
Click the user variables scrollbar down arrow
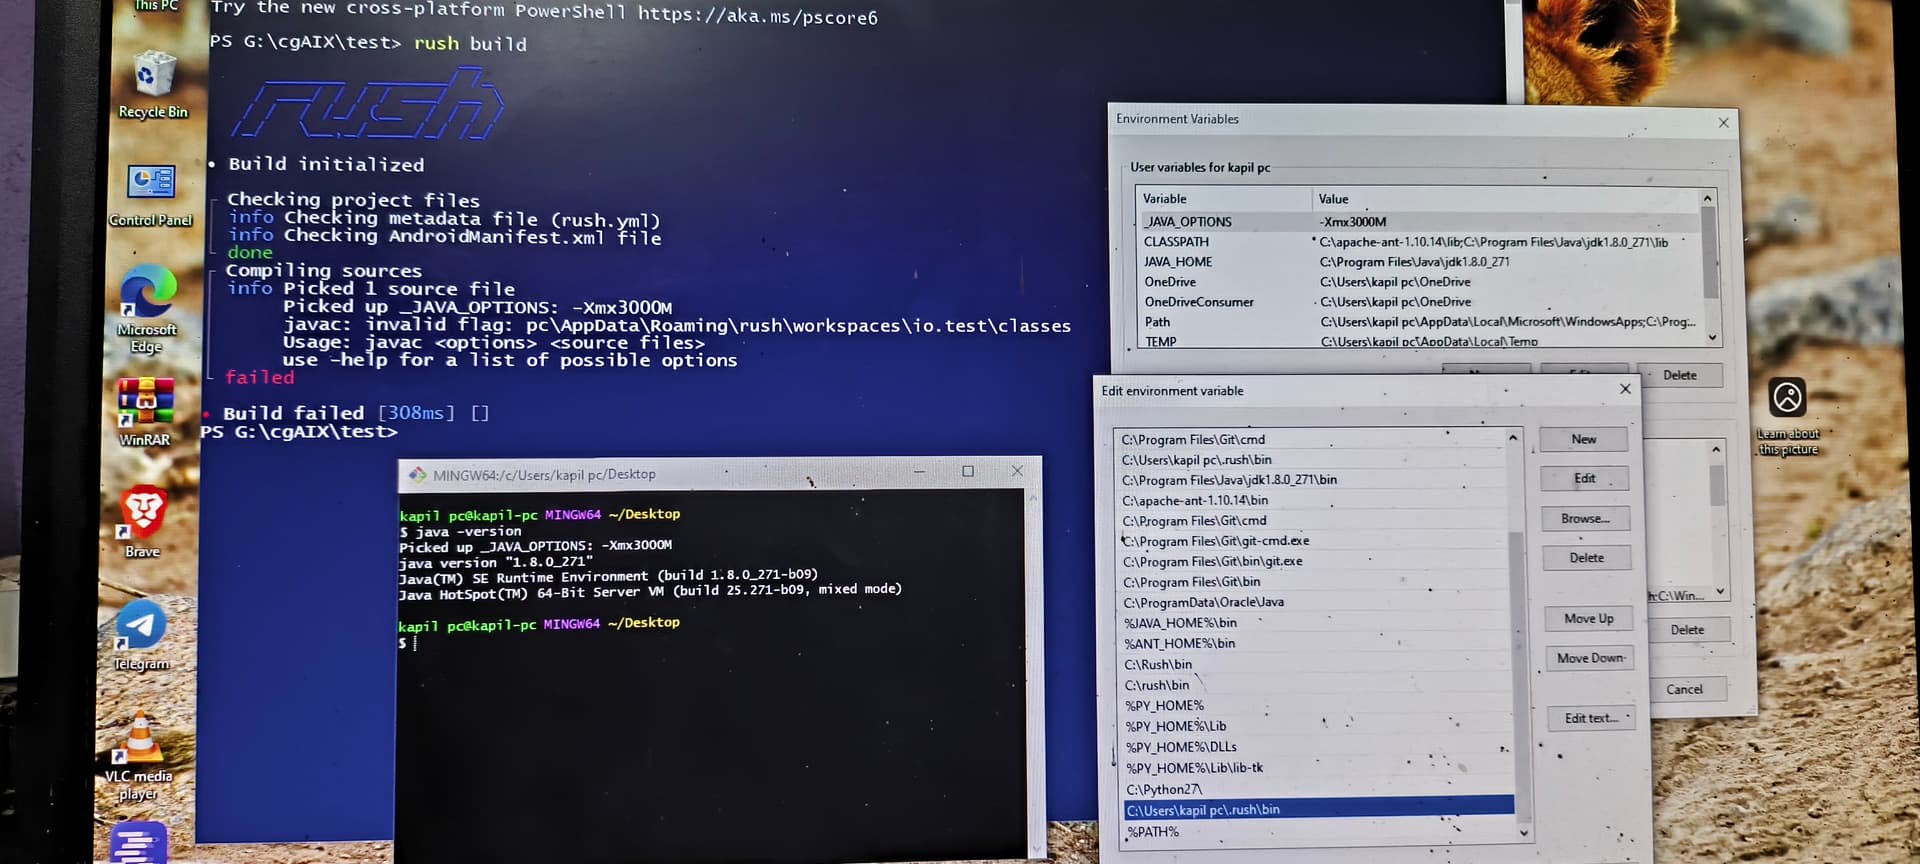click(x=1712, y=338)
